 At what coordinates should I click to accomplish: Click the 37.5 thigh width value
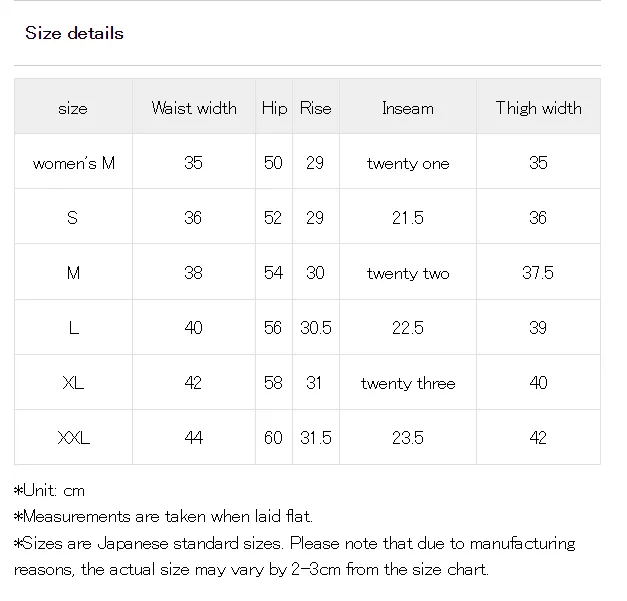pyautogui.click(x=538, y=273)
